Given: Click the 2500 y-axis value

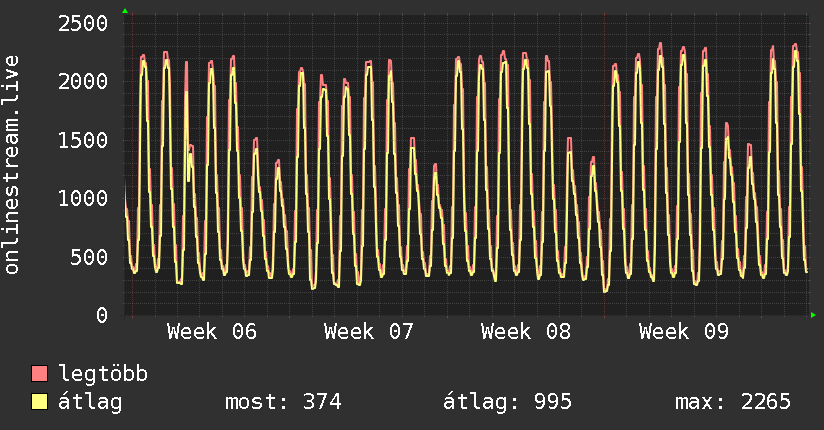Looking at the screenshot, I should 83,23.
